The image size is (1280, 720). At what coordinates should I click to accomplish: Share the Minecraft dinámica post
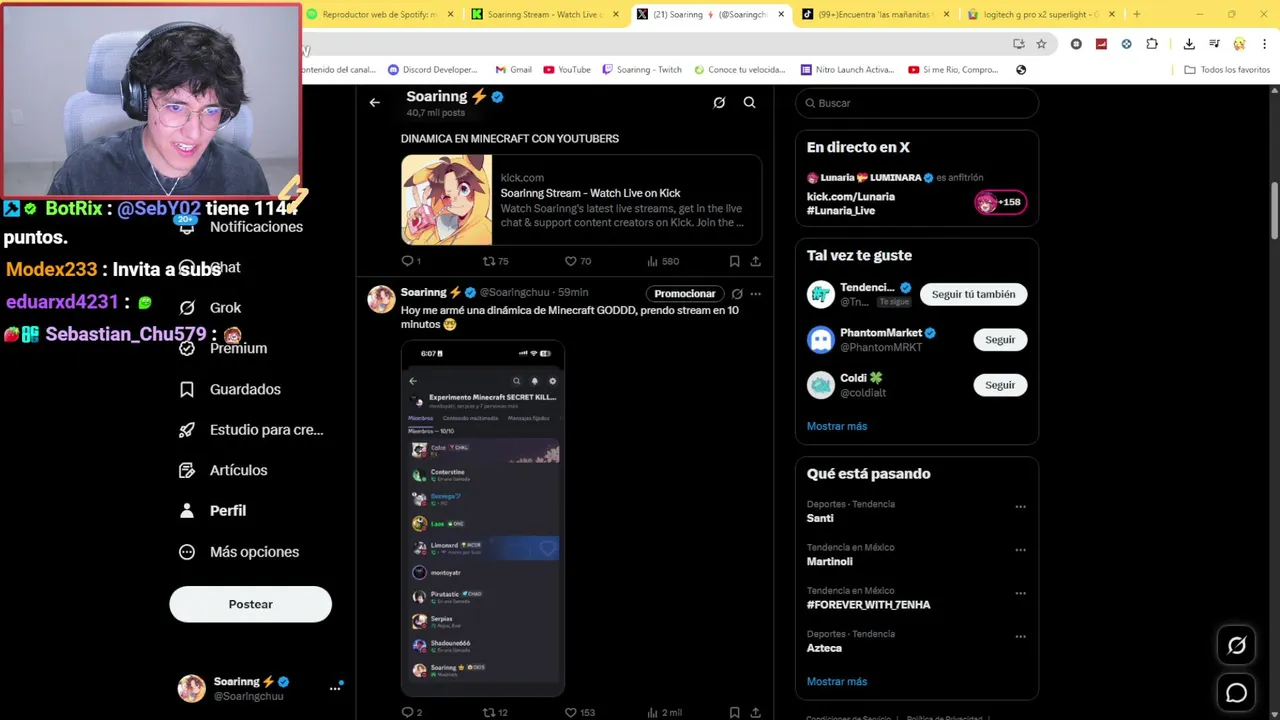point(755,712)
